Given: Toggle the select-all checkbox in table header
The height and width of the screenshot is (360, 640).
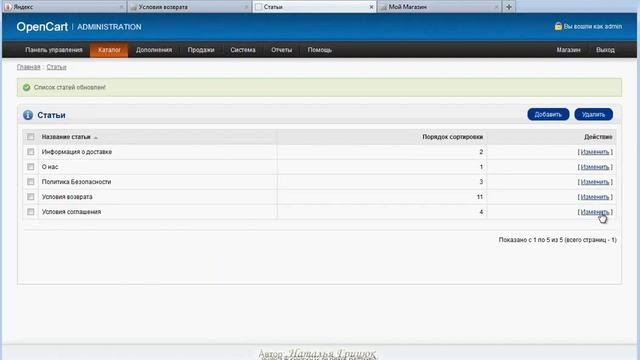Looking at the screenshot, I should point(31,137).
